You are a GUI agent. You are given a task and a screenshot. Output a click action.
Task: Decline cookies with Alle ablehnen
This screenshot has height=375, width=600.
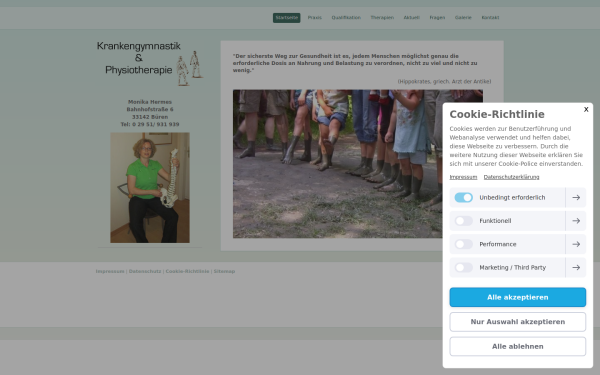[x=517, y=346]
